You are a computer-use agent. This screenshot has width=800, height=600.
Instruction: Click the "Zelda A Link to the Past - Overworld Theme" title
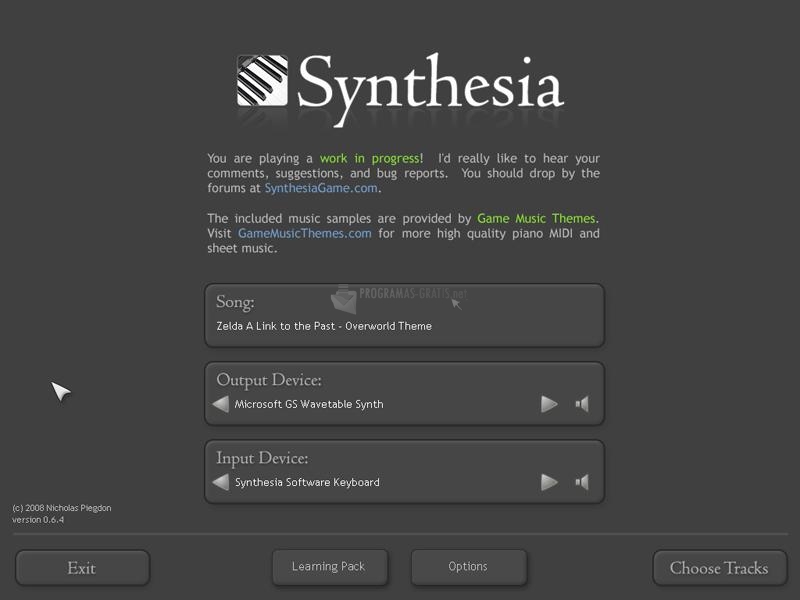pyautogui.click(x=324, y=326)
